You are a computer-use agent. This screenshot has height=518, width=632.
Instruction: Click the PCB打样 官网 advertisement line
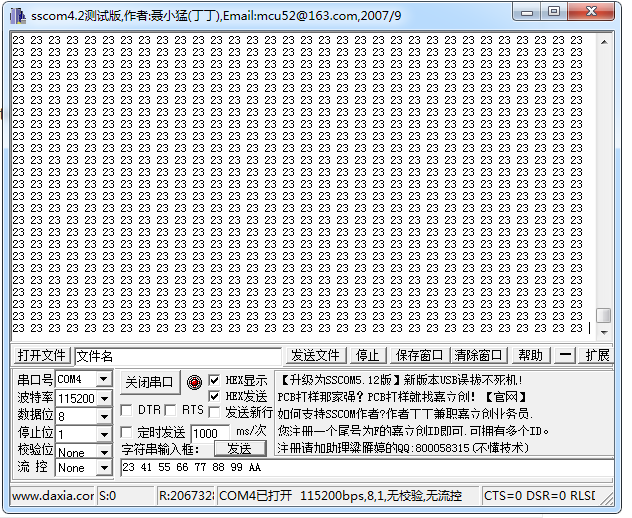[x=402, y=397]
